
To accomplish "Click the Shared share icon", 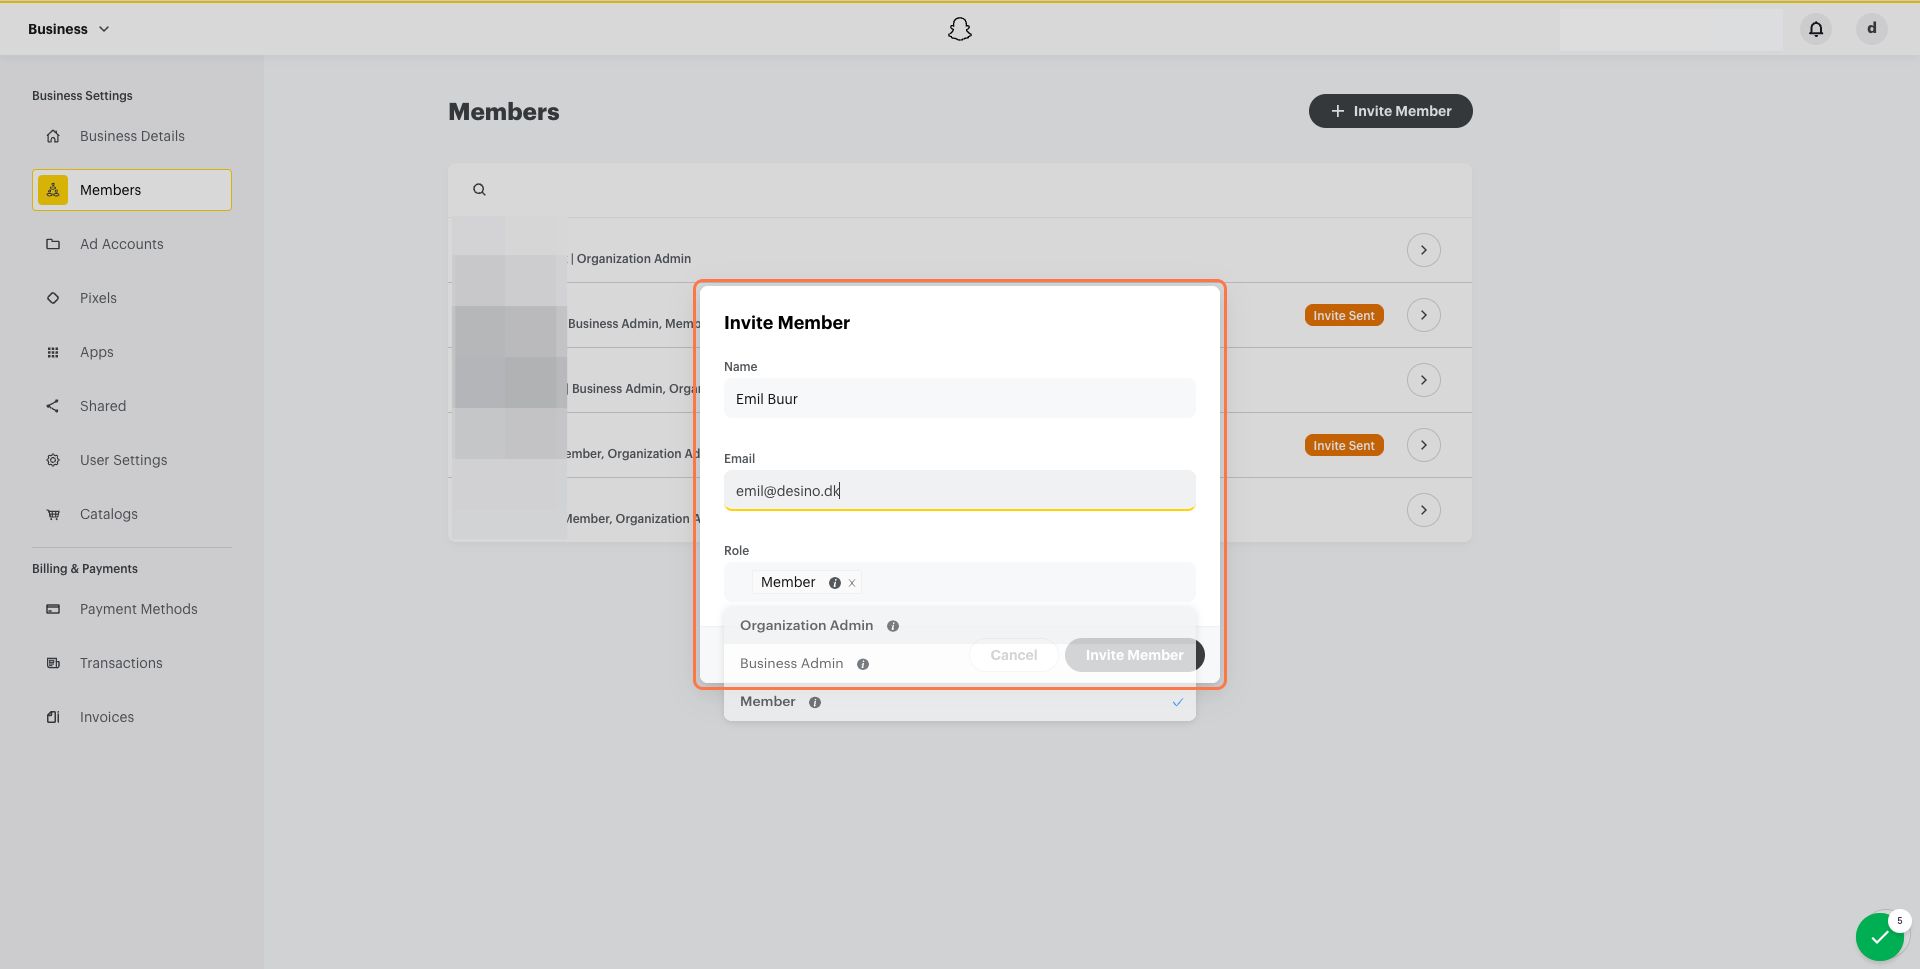I will tap(53, 406).
